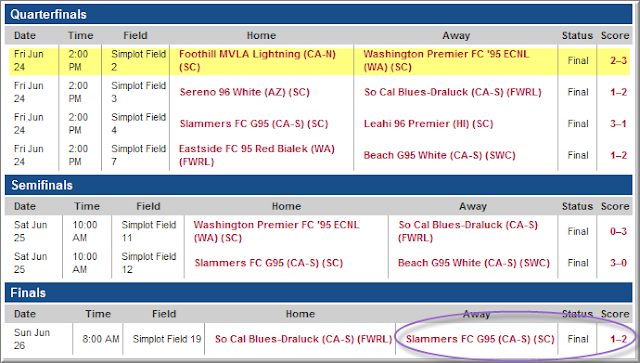Open Beach G95 White quarterfinal away link
This screenshot has width=640, height=363.
tap(440, 156)
